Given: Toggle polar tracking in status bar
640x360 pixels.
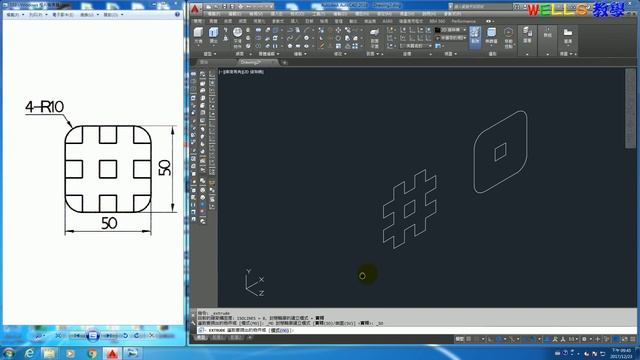Looking at the screenshot, I should (x=498, y=339).
